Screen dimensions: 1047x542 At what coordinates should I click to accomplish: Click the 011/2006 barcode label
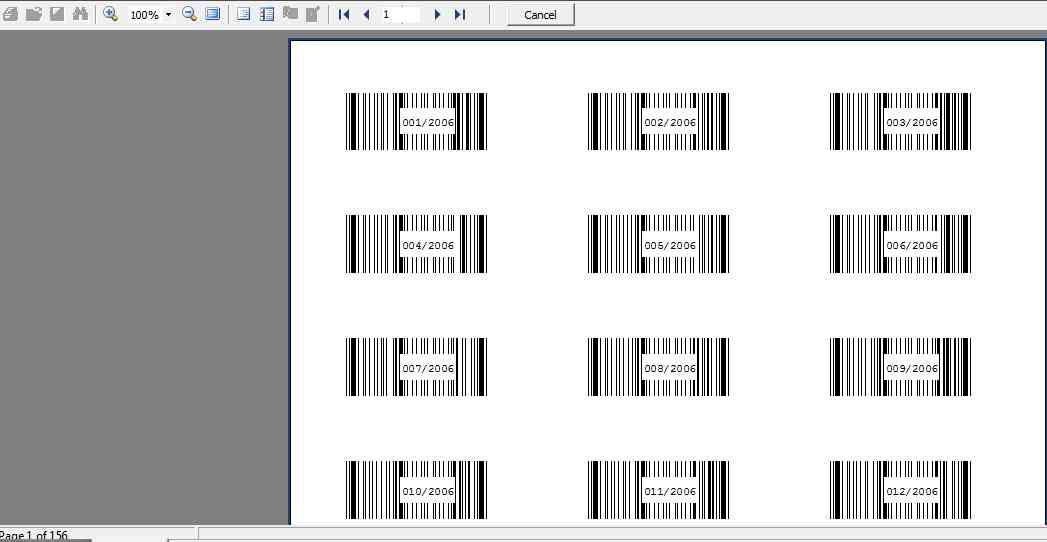point(658,490)
